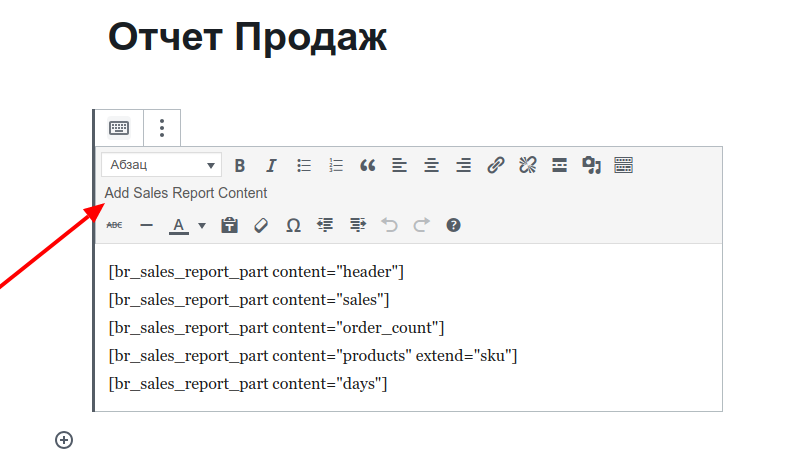This screenshot has width=789, height=473.
Task: Align text to the left
Action: pos(399,166)
